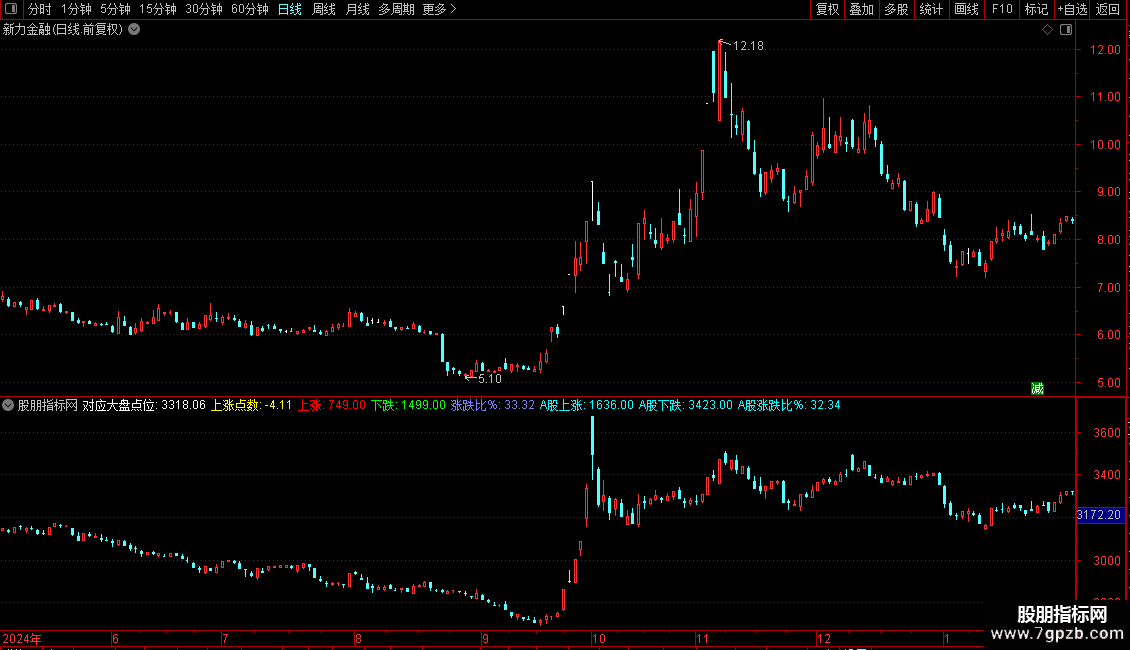Viewport: 1130px width, 650px height.
Task: Select the 15分钟 period
Action: (157, 9)
